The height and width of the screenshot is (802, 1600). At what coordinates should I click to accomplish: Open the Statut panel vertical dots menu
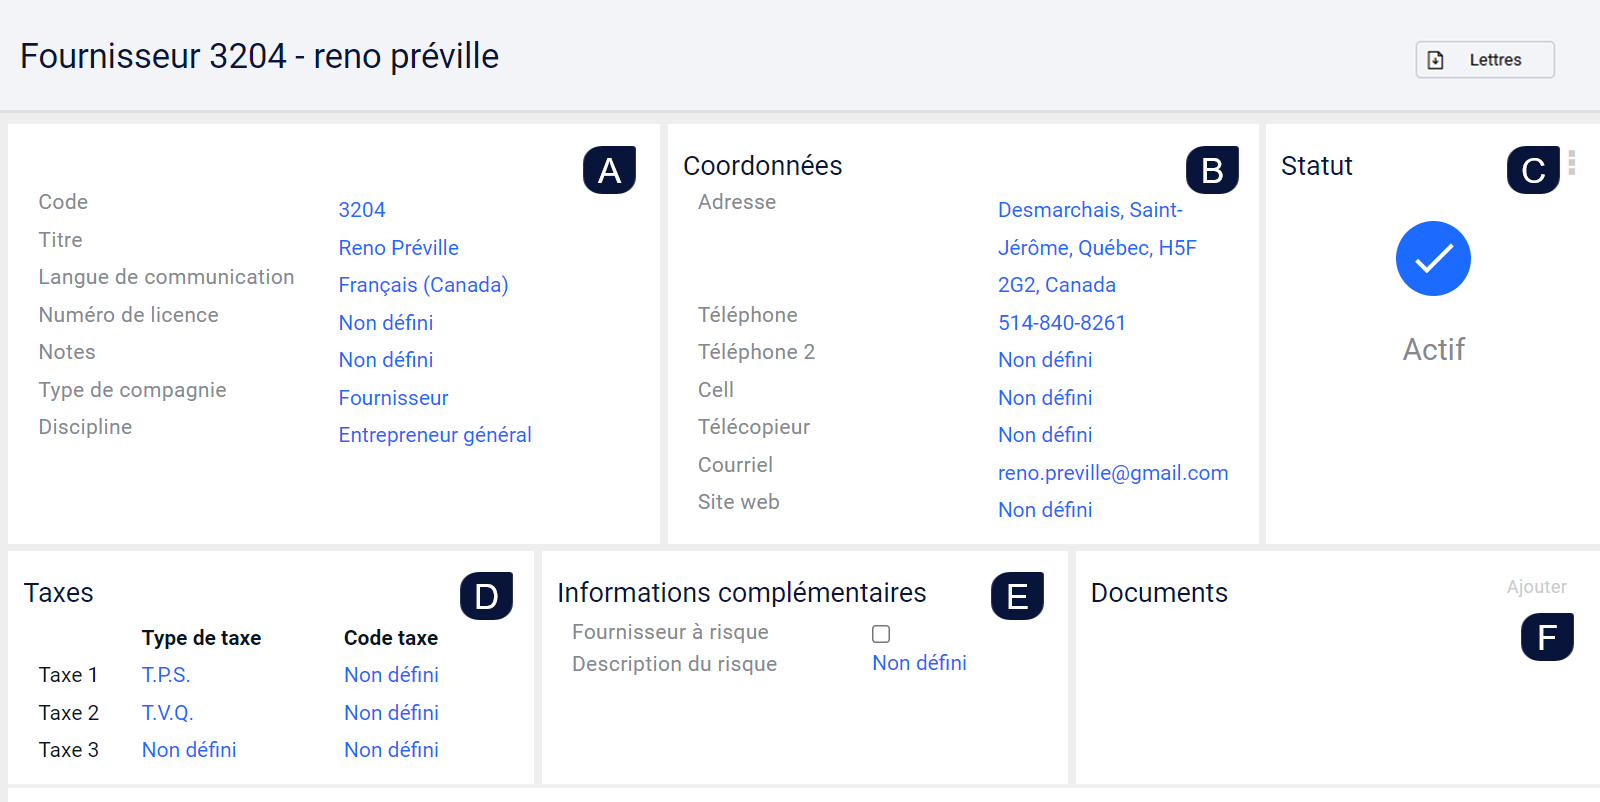[1572, 163]
